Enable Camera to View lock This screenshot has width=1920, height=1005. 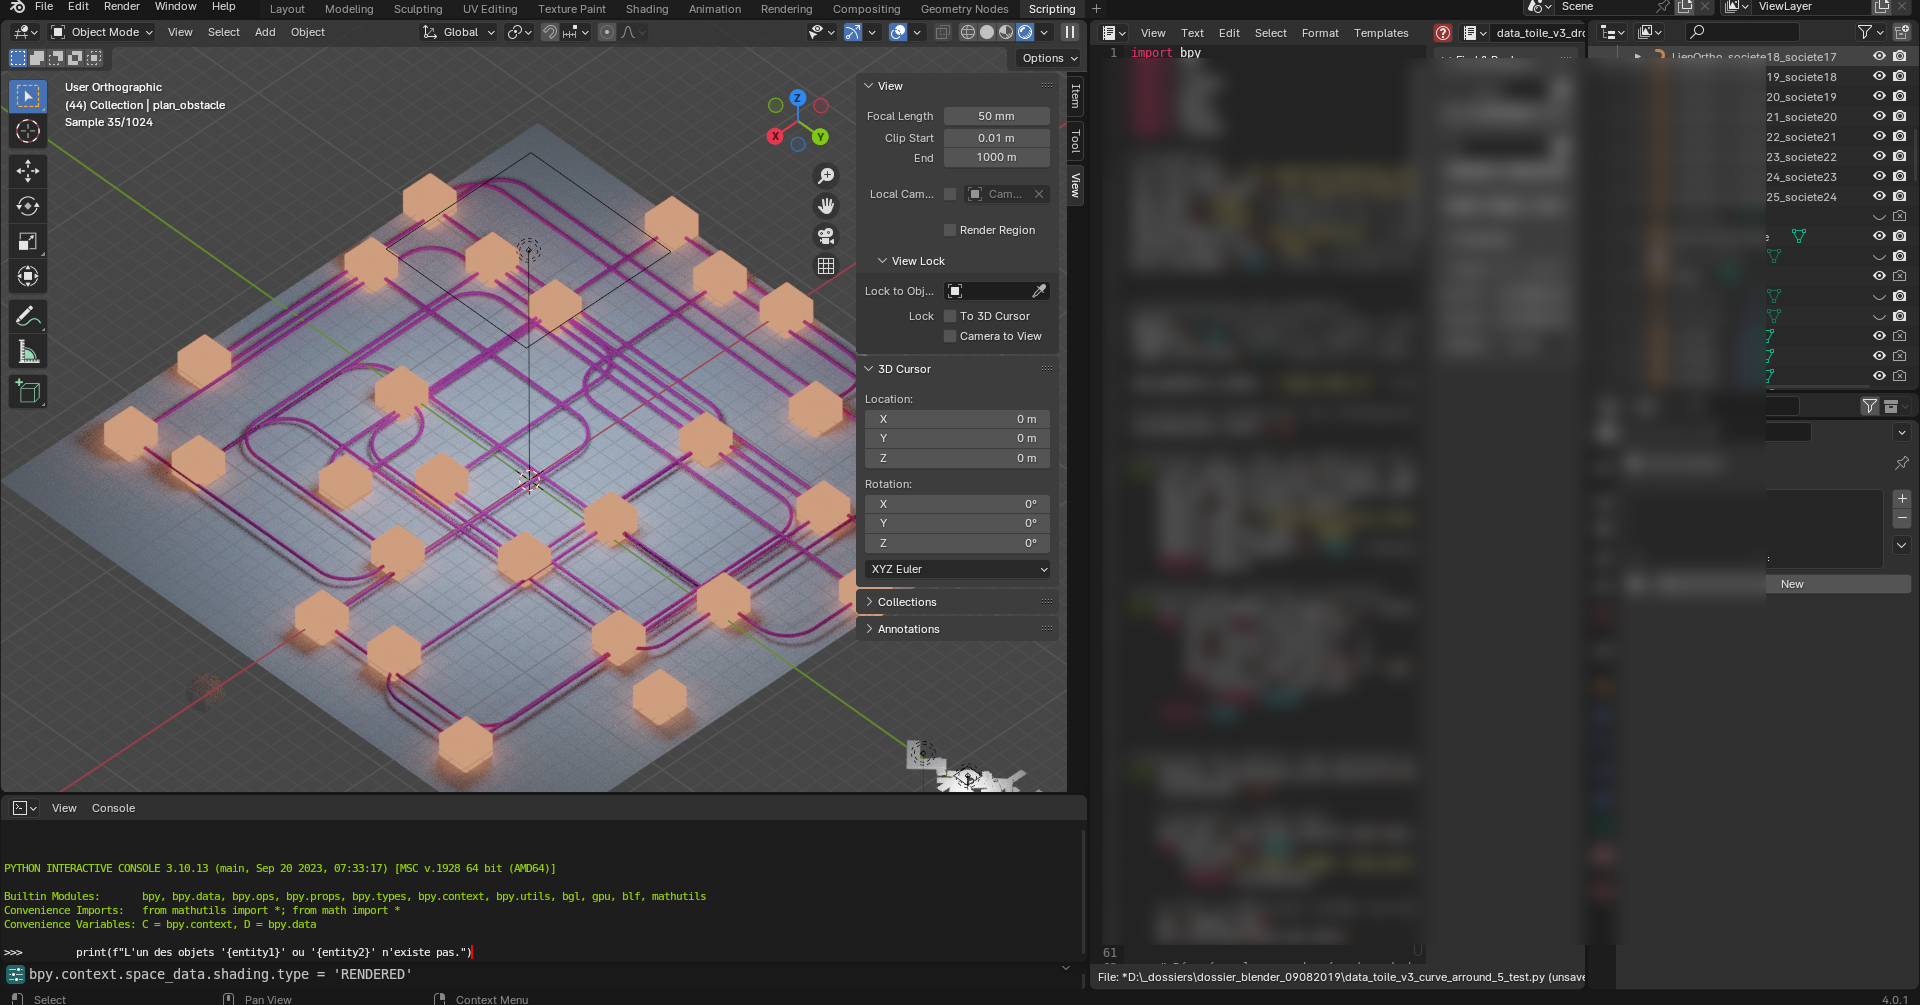tap(950, 336)
